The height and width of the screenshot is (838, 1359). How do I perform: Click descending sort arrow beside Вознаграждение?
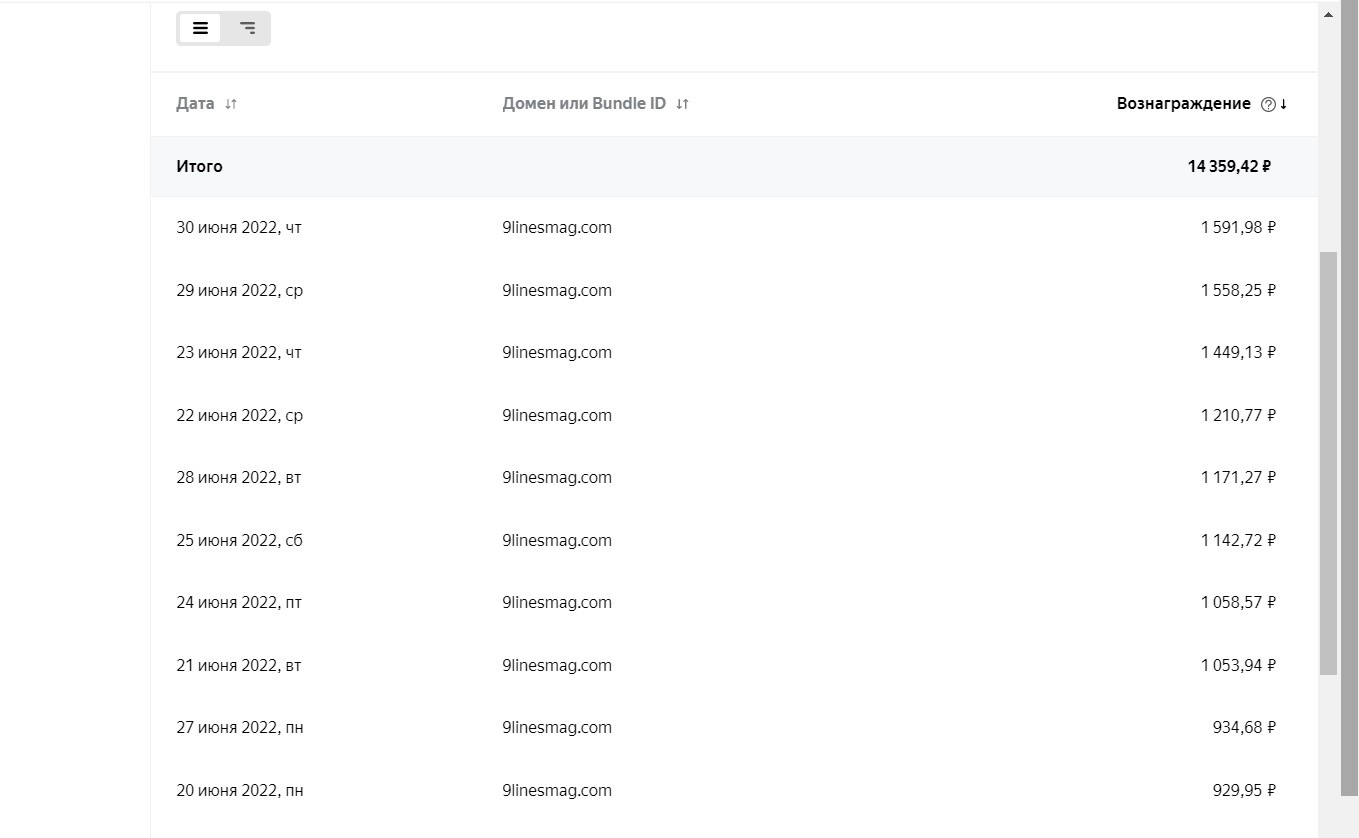[1284, 104]
